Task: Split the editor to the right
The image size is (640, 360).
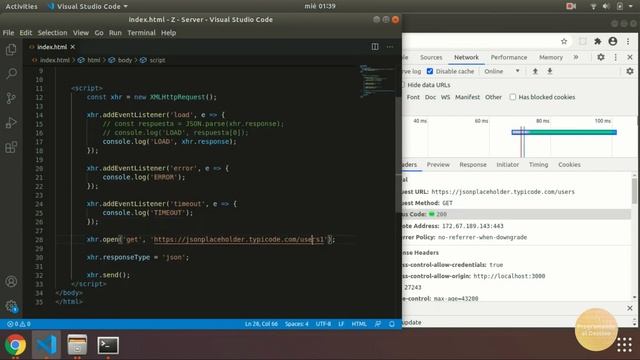Action: [375, 47]
